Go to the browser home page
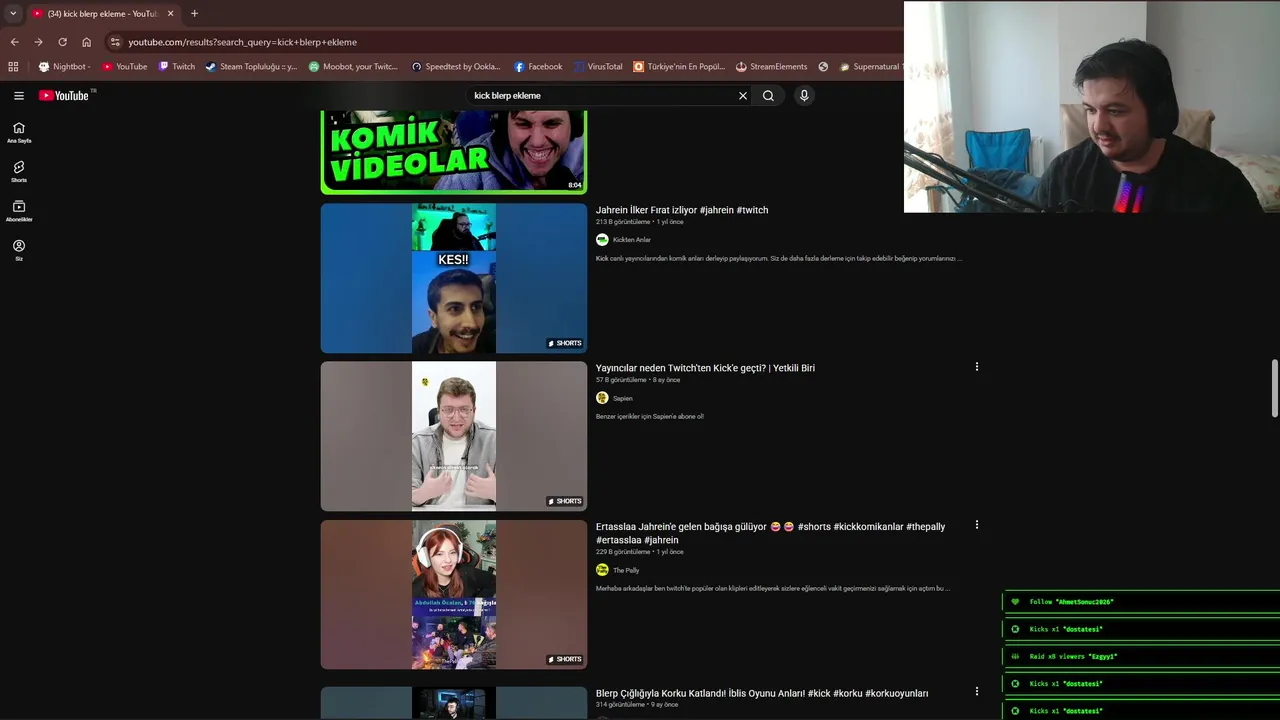This screenshot has height=720, width=1280. point(86,42)
